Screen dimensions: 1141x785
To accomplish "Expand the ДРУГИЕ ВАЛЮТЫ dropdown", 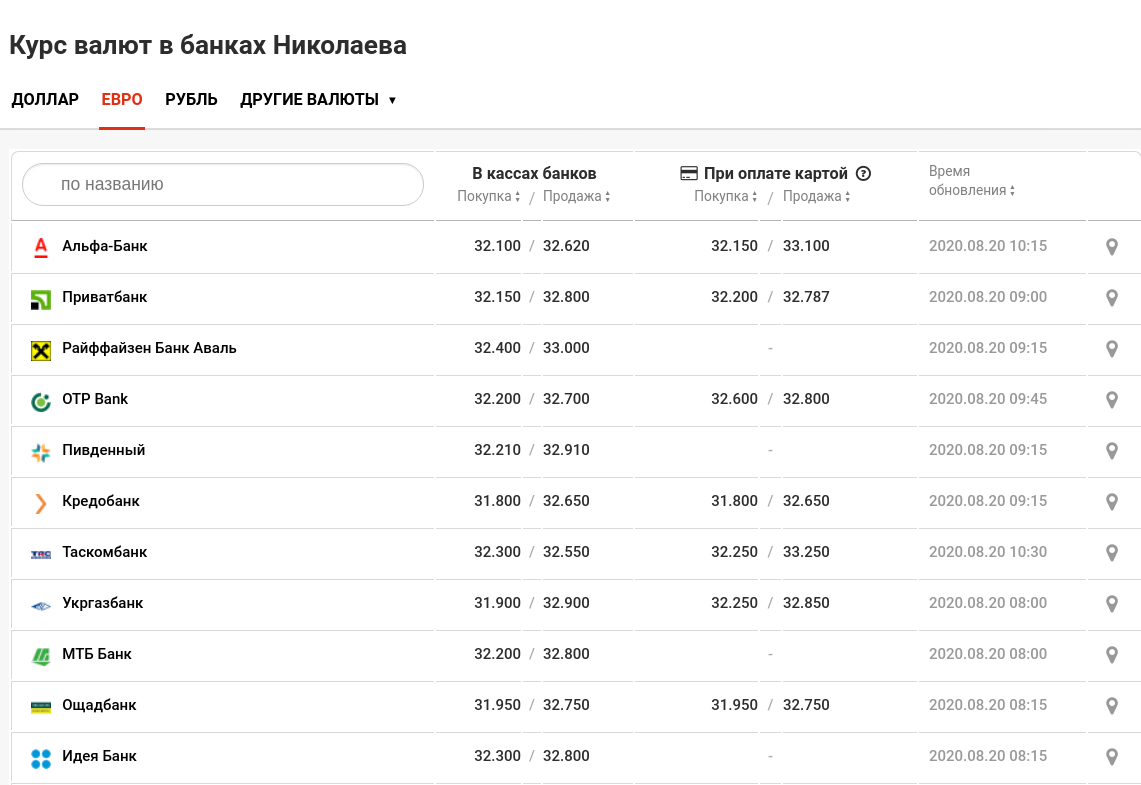I will (318, 100).
